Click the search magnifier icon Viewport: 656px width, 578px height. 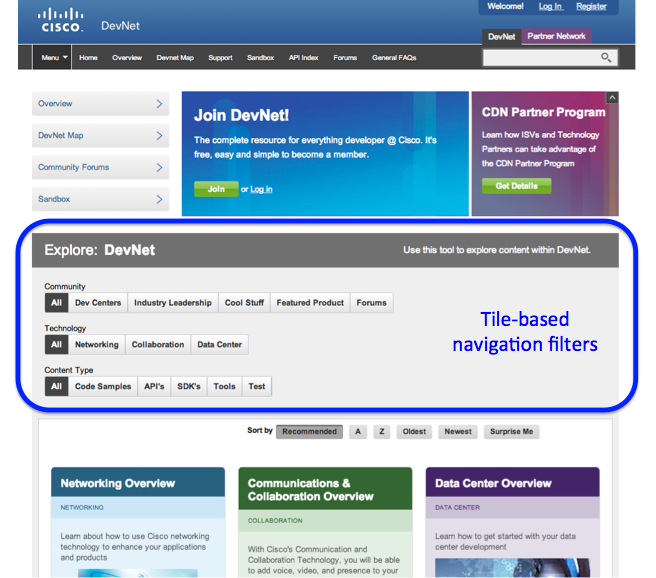click(606, 57)
